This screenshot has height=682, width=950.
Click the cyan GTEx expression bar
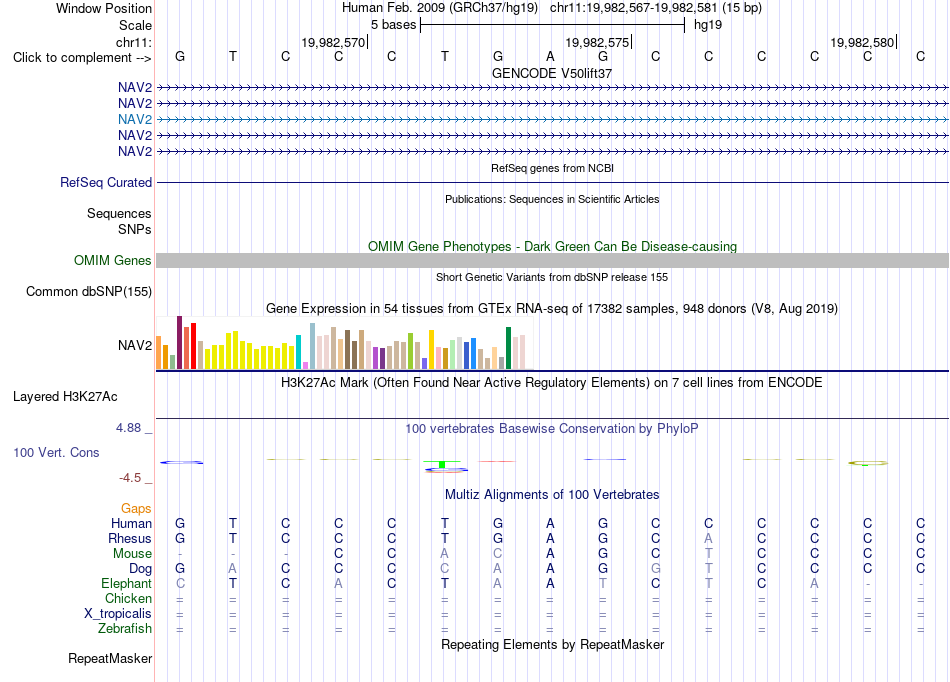click(298, 352)
